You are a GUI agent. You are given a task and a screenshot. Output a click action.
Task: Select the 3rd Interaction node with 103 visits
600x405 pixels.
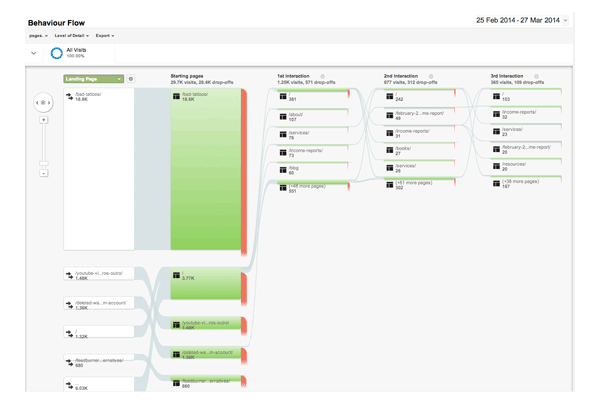pos(526,96)
